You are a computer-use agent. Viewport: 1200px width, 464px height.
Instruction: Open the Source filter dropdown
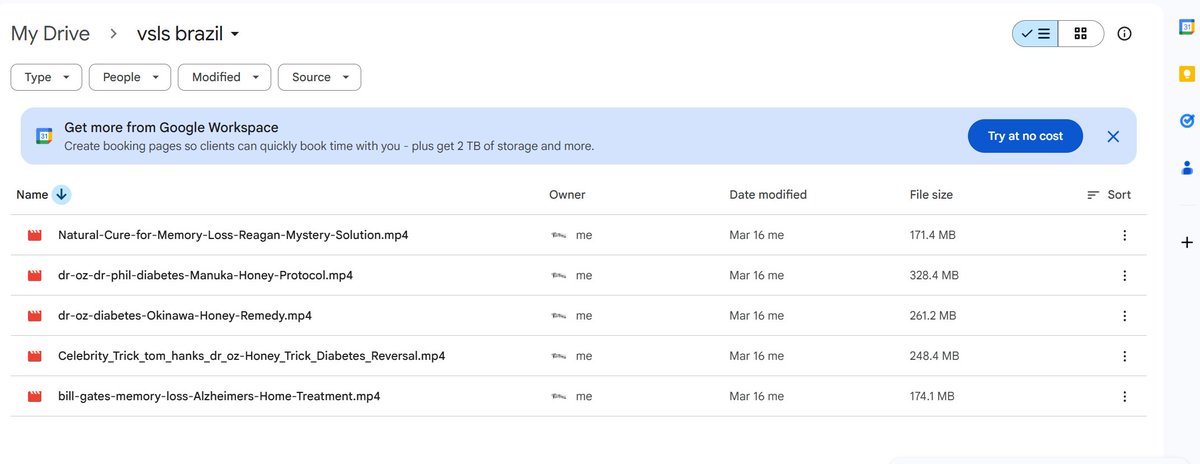click(319, 77)
